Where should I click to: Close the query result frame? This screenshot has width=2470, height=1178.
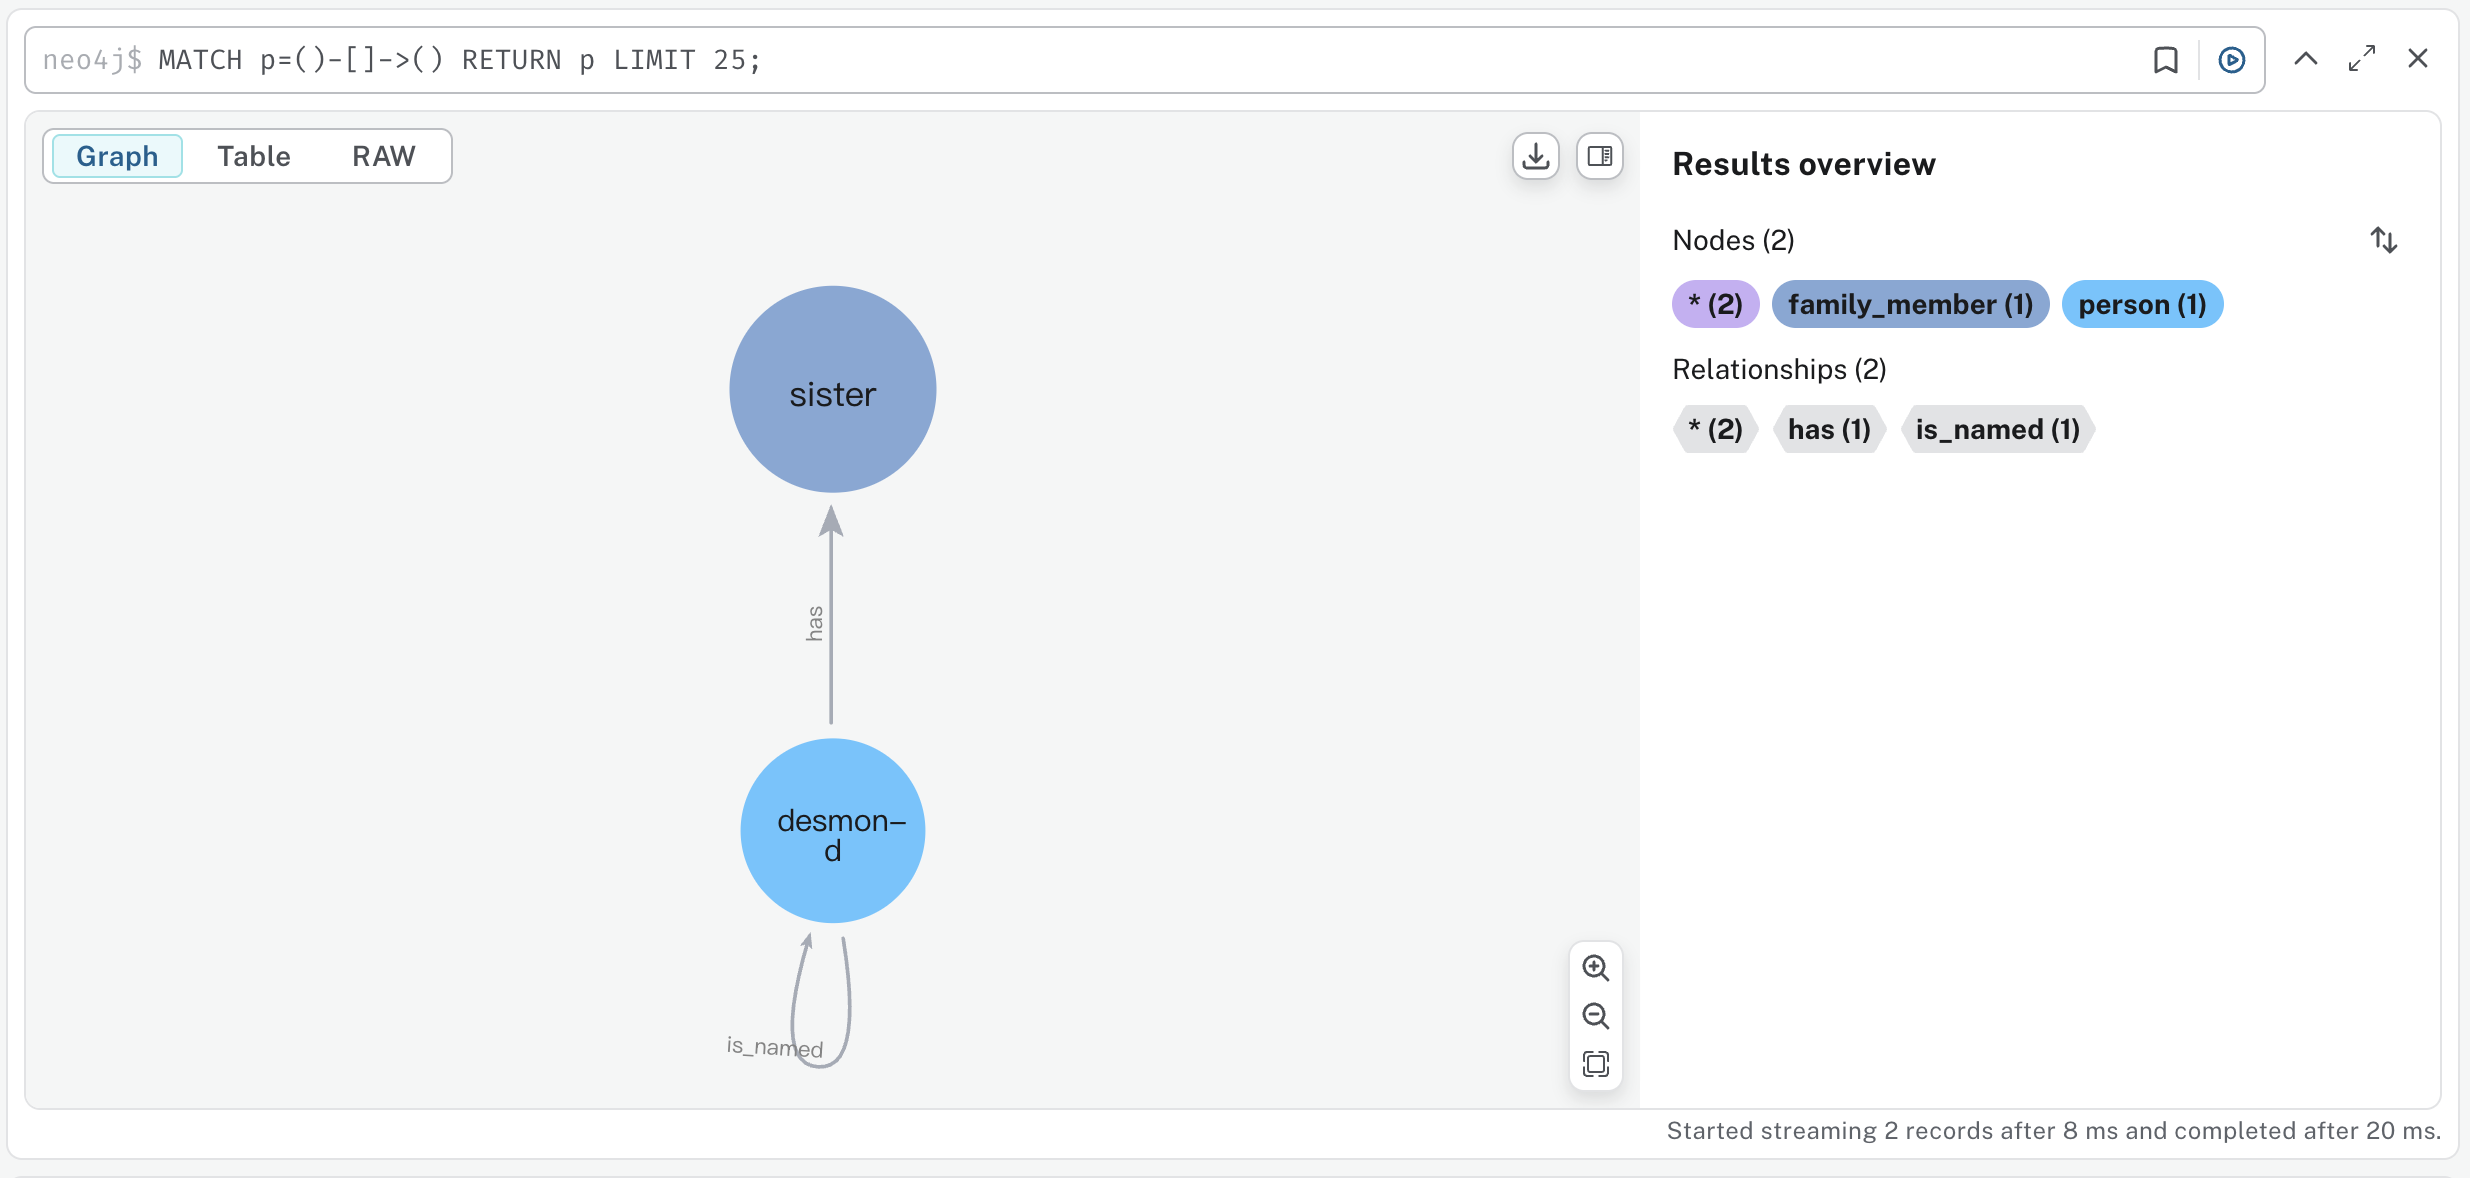[x=2417, y=59]
